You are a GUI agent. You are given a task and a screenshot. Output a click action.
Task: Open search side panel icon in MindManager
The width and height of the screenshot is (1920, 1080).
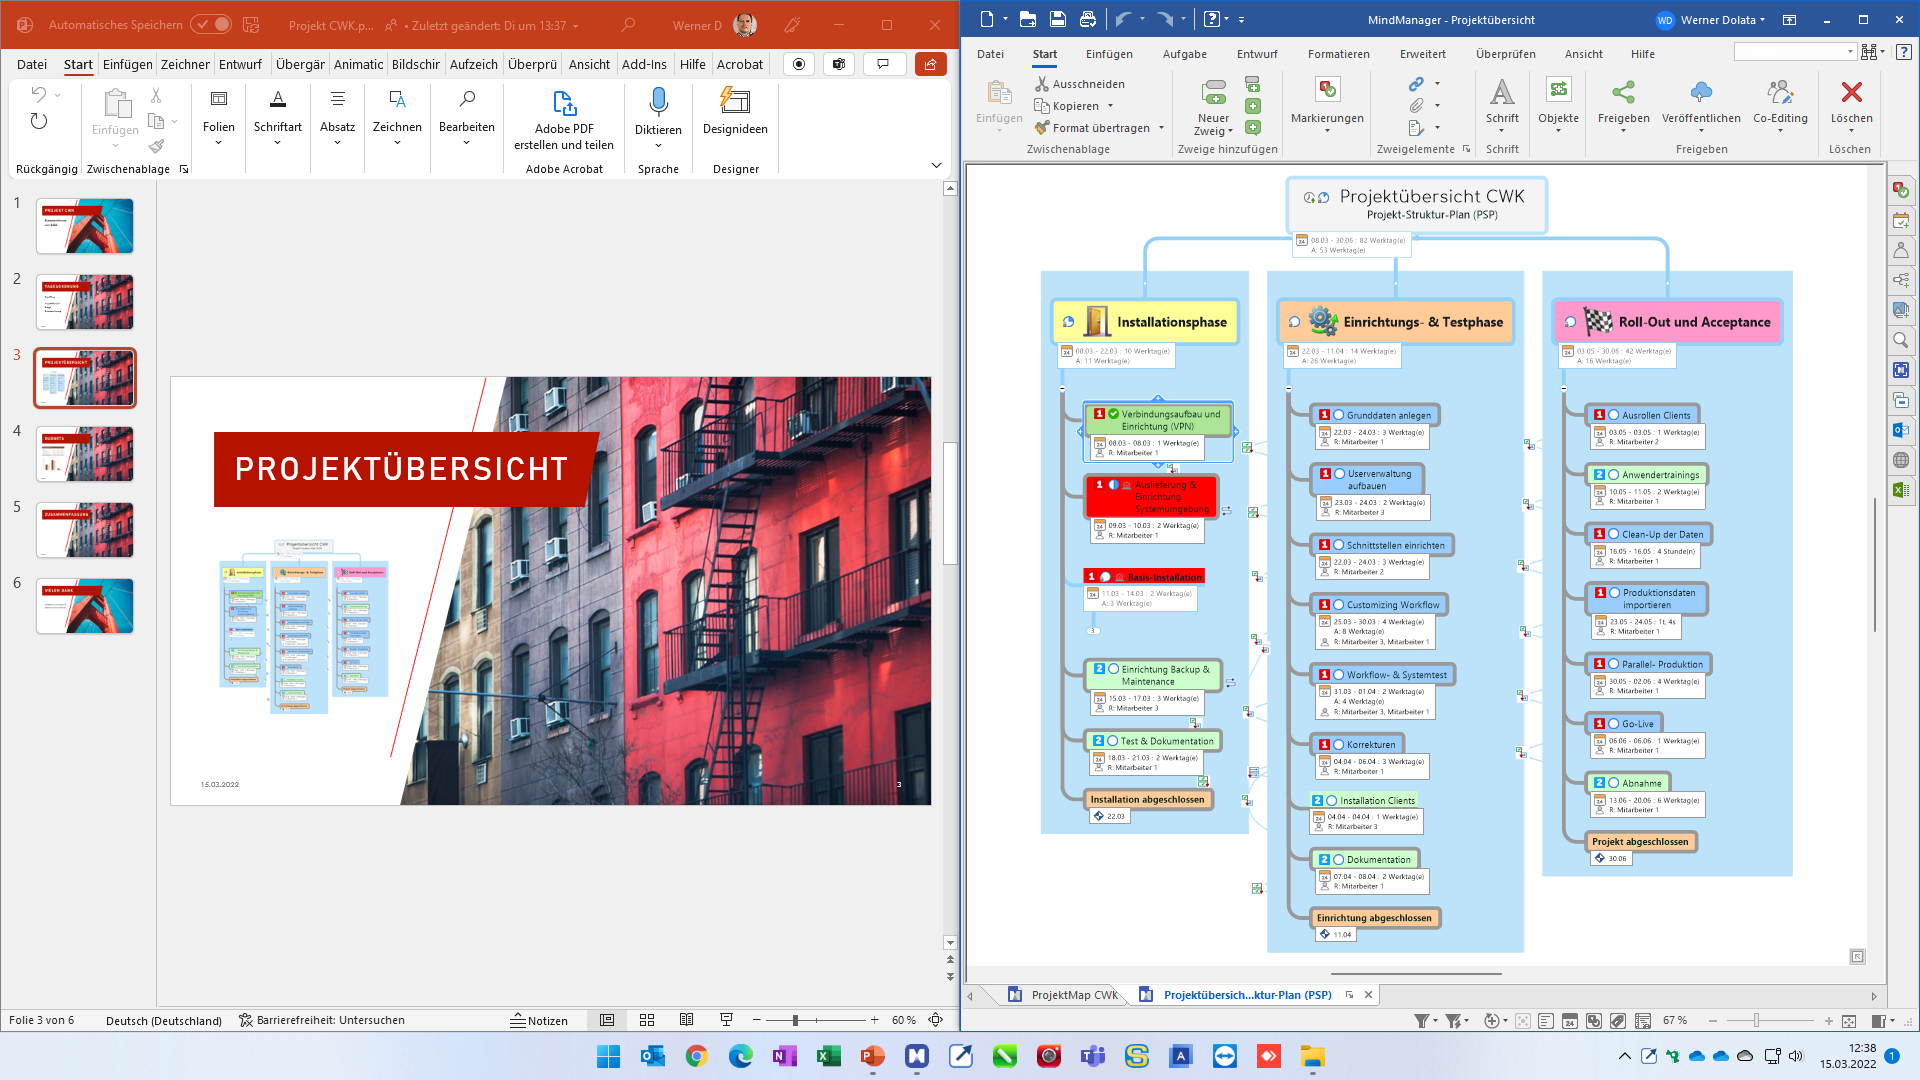1900,340
